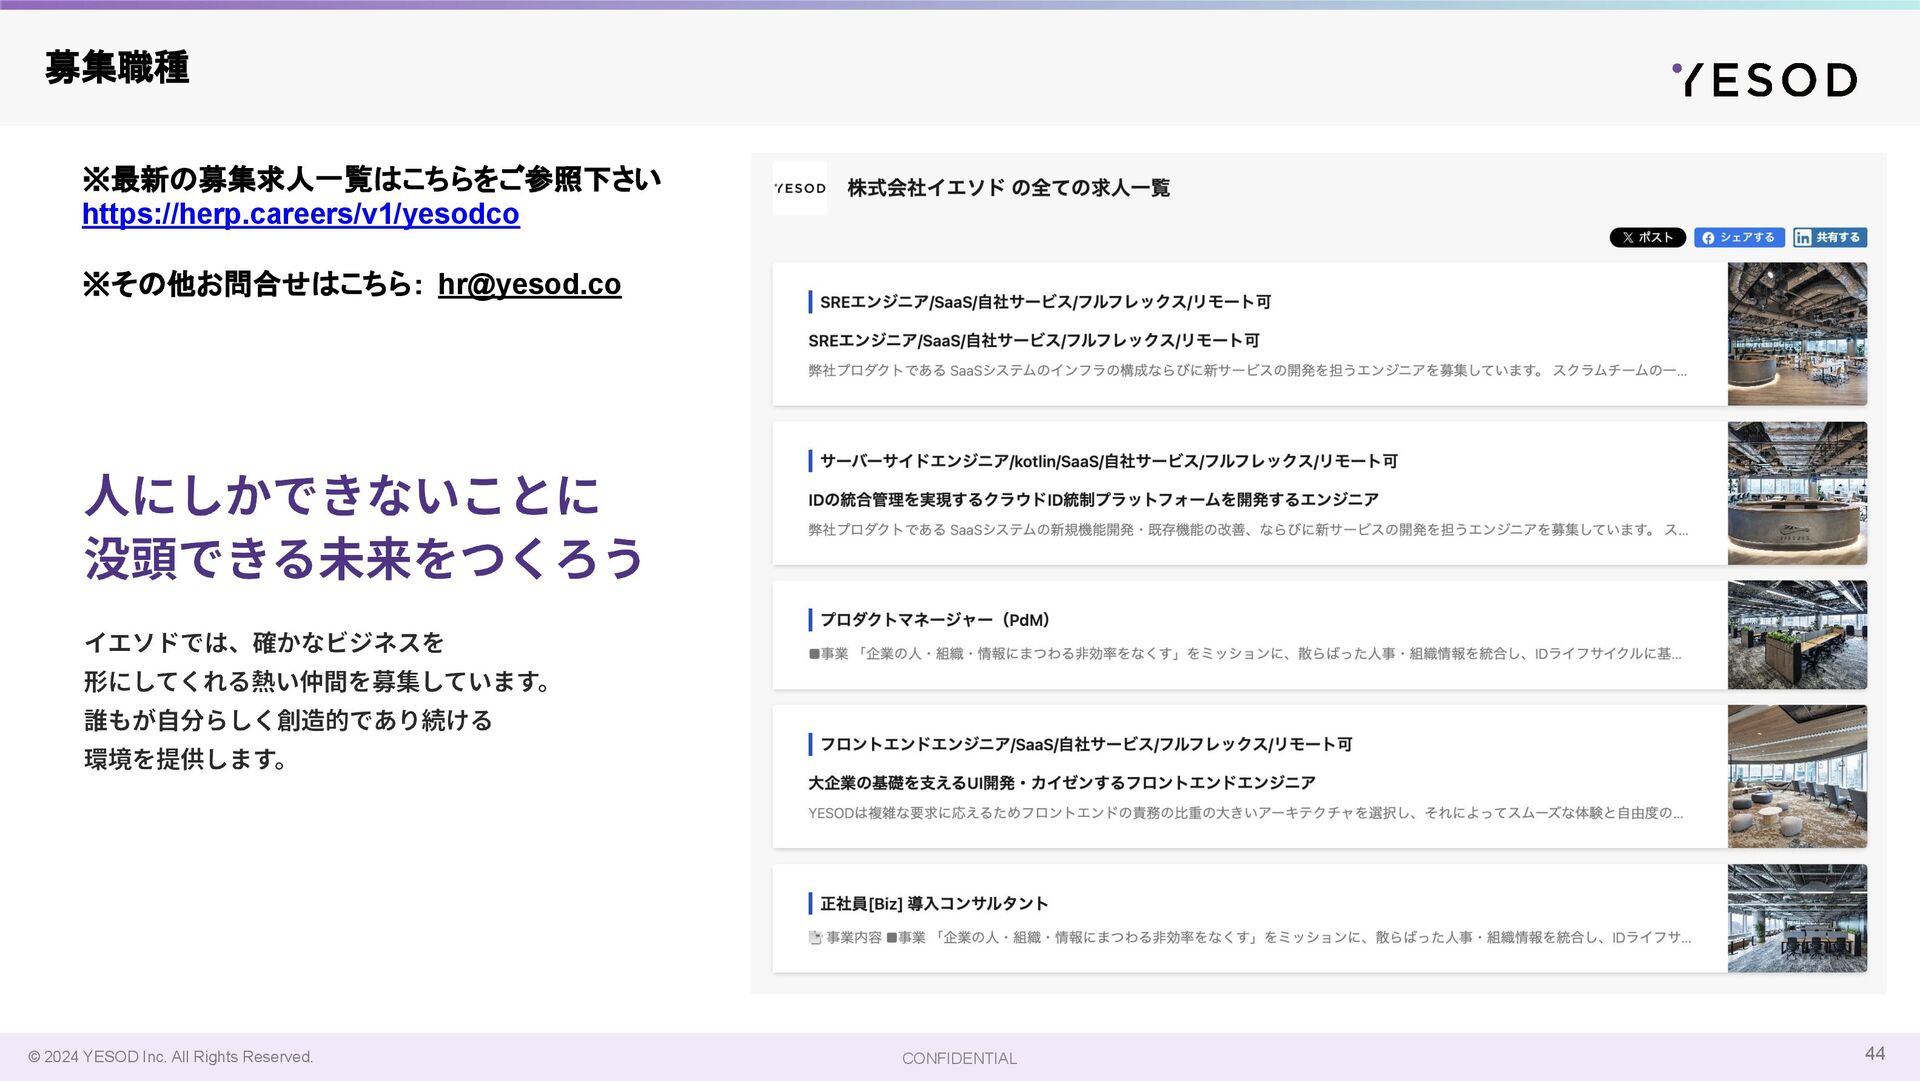This screenshot has height=1081, width=1920.
Task: Open the [Biz] implementation consultant listing
Action: [933, 904]
